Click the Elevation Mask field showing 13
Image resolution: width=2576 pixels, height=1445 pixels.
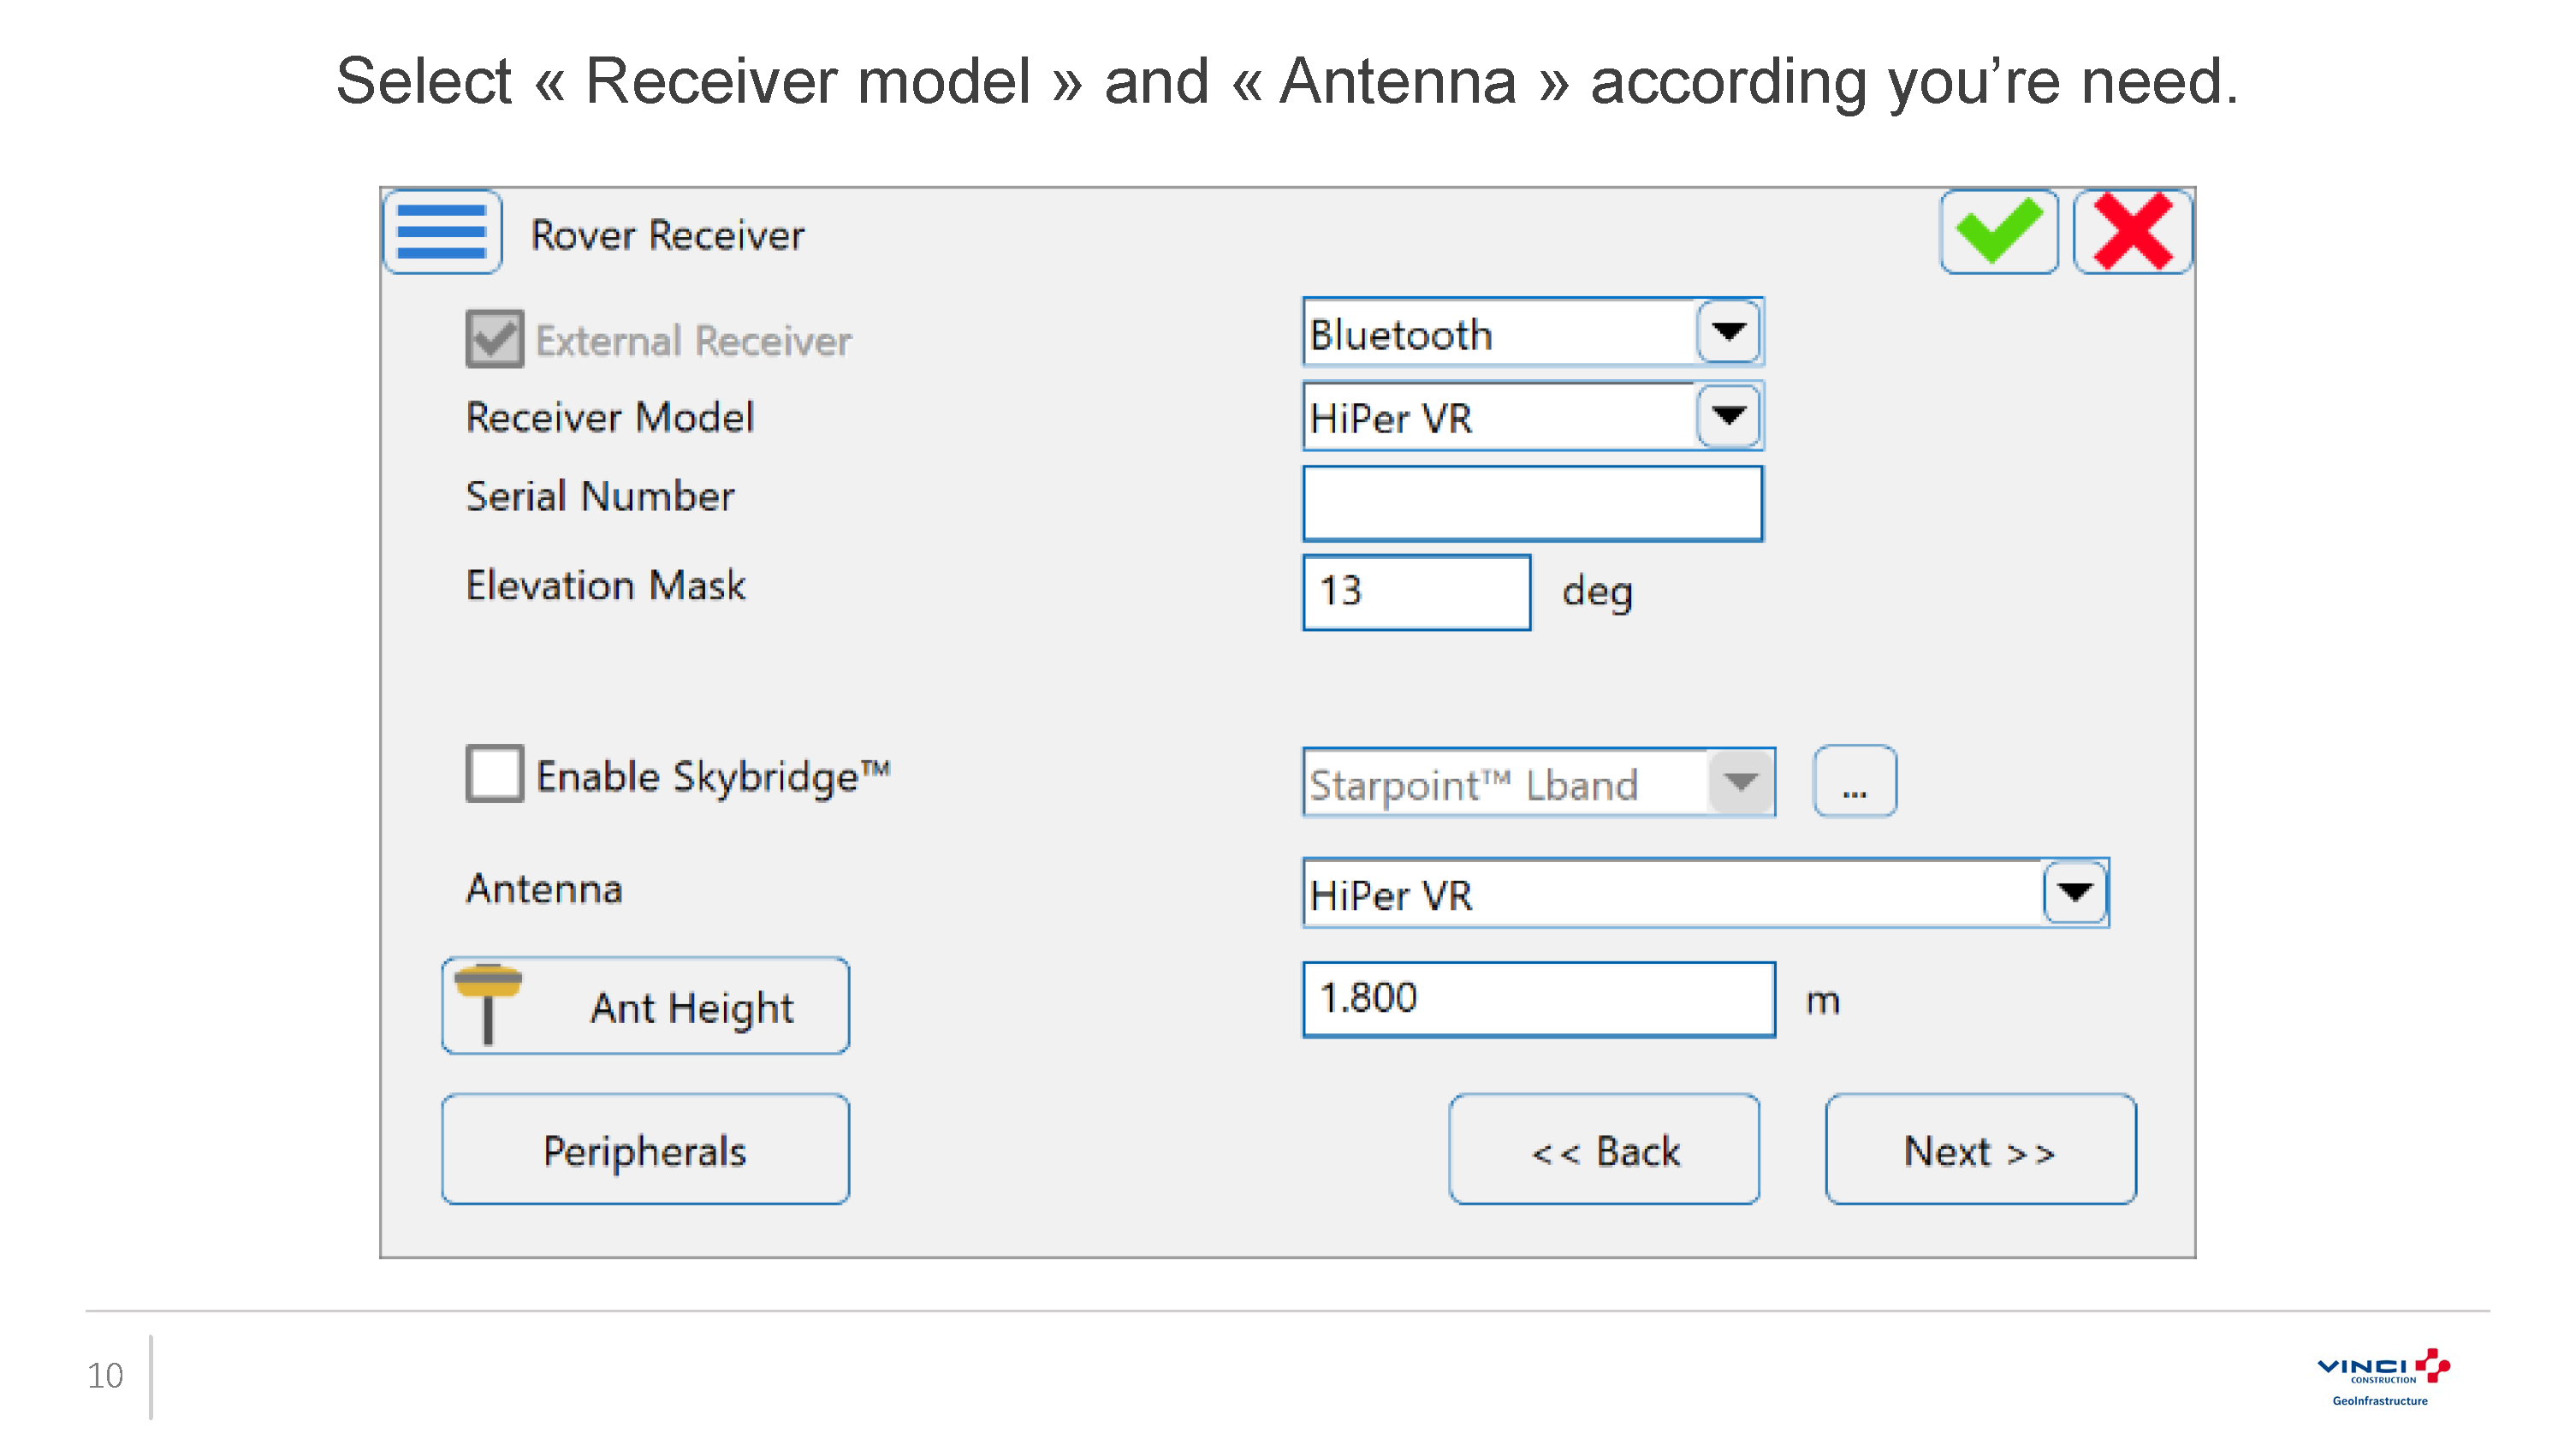point(1416,591)
